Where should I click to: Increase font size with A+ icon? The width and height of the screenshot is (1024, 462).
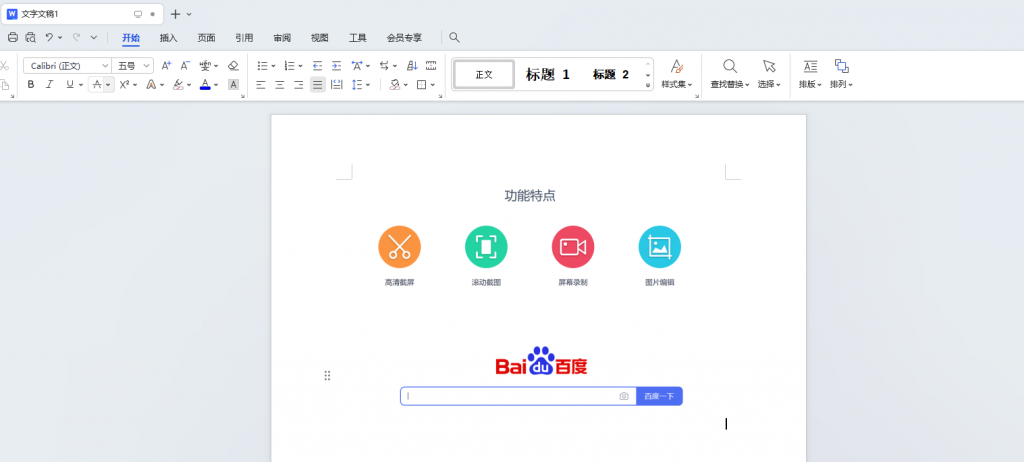[166, 65]
